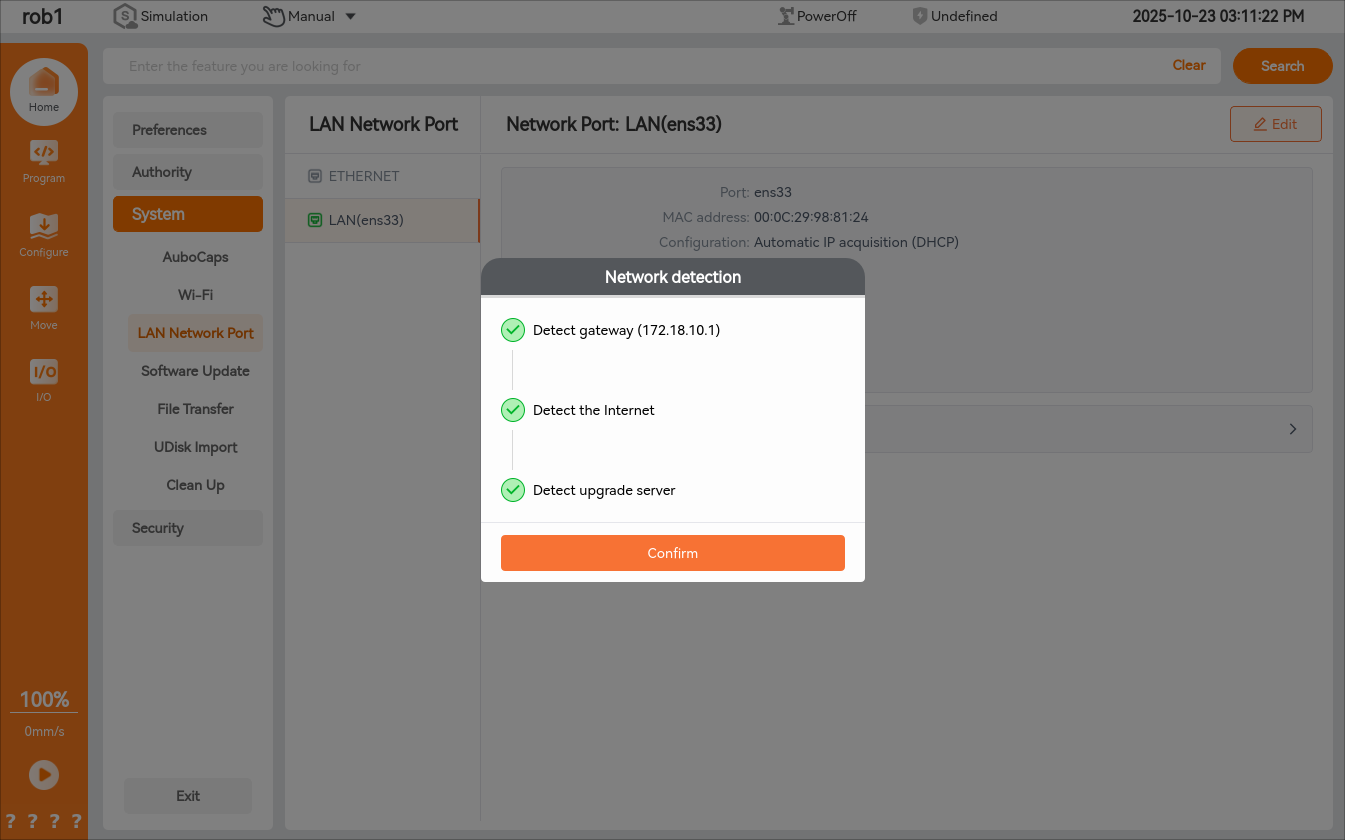Click the Simulation mode icon
The width and height of the screenshot is (1345, 840).
(x=125, y=16)
